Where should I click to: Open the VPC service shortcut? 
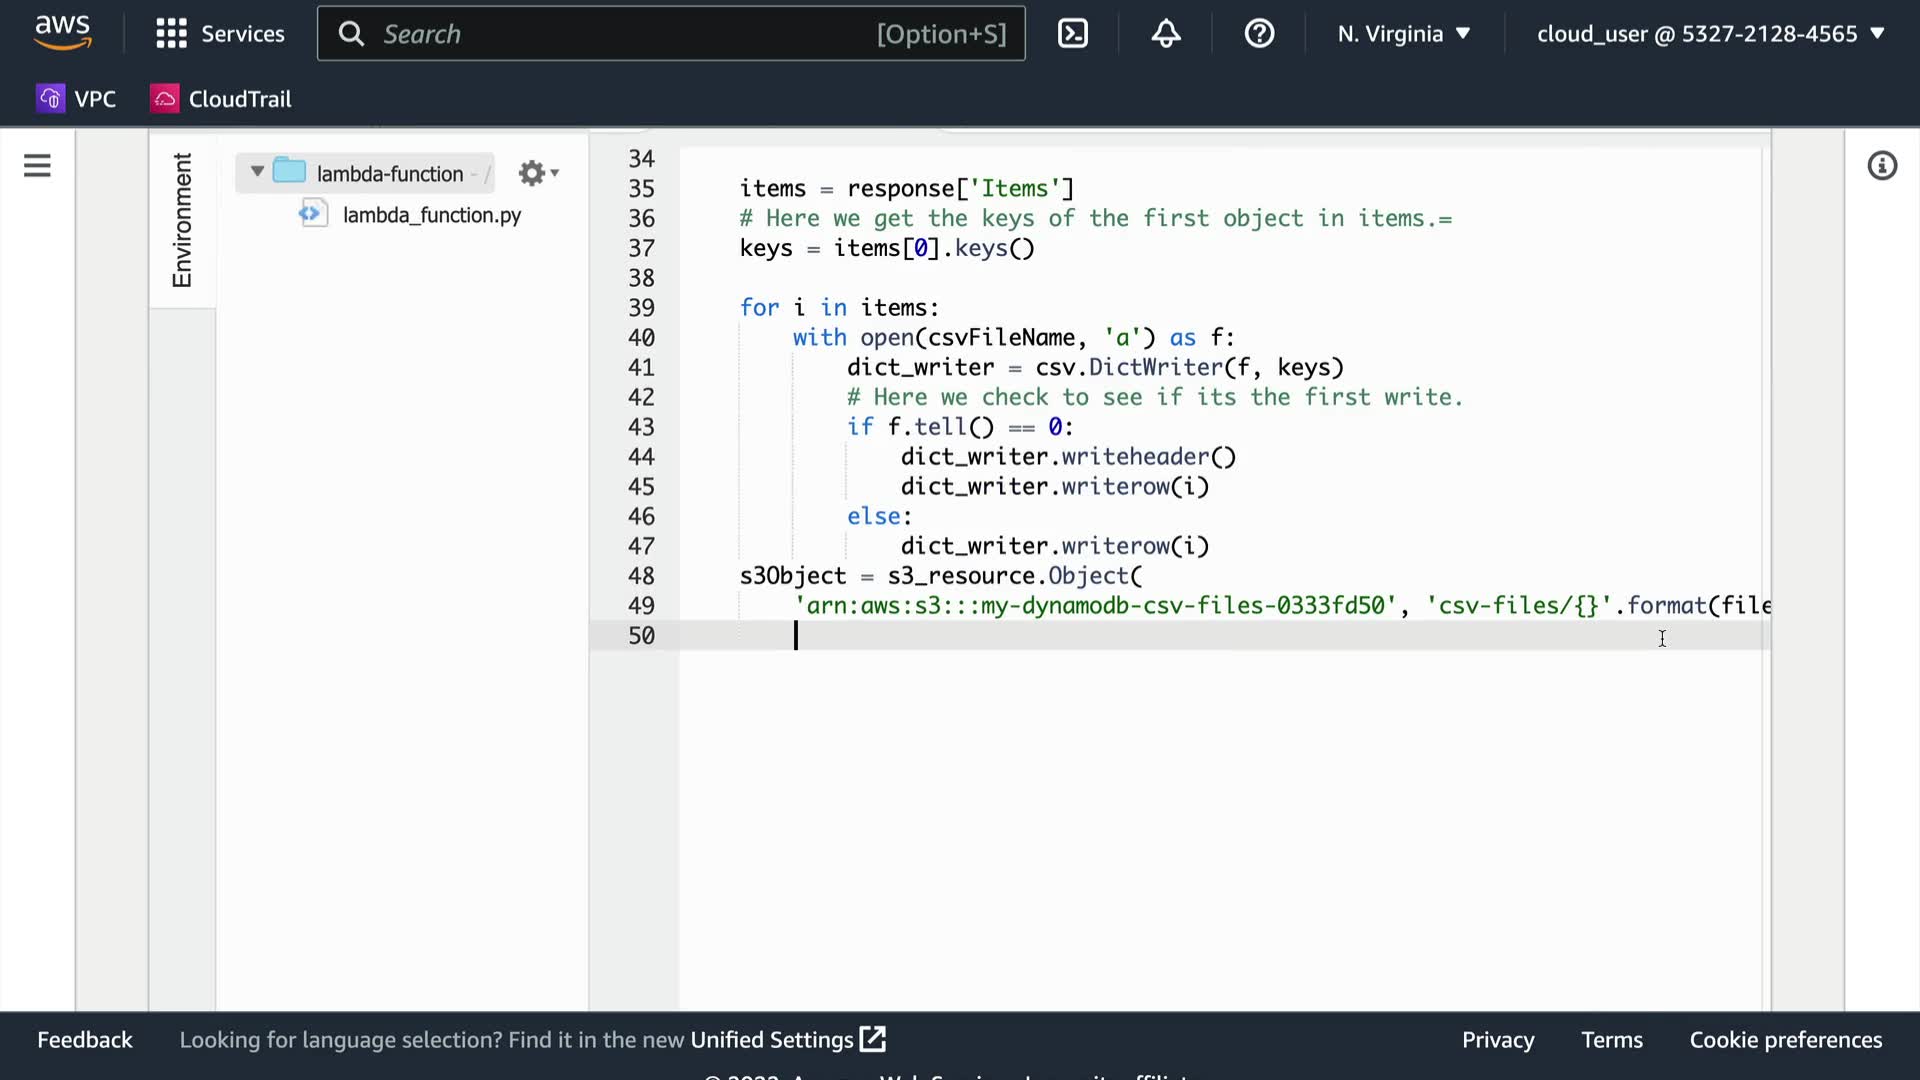77,99
